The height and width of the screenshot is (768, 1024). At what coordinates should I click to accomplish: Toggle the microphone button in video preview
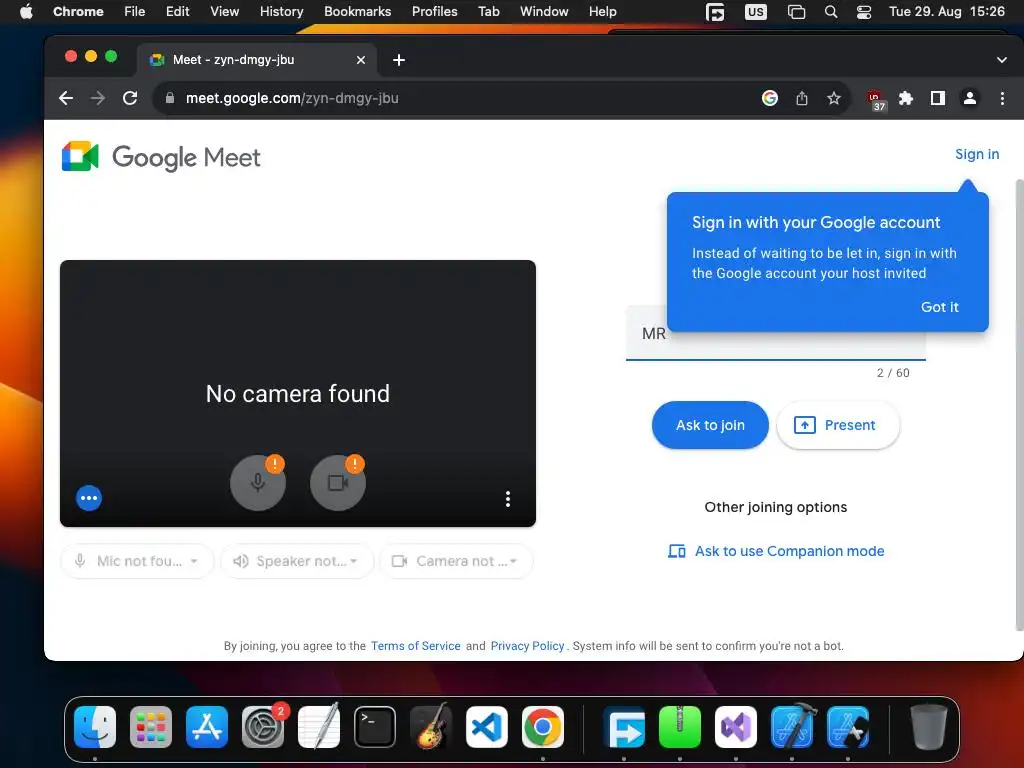click(x=258, y=483)
